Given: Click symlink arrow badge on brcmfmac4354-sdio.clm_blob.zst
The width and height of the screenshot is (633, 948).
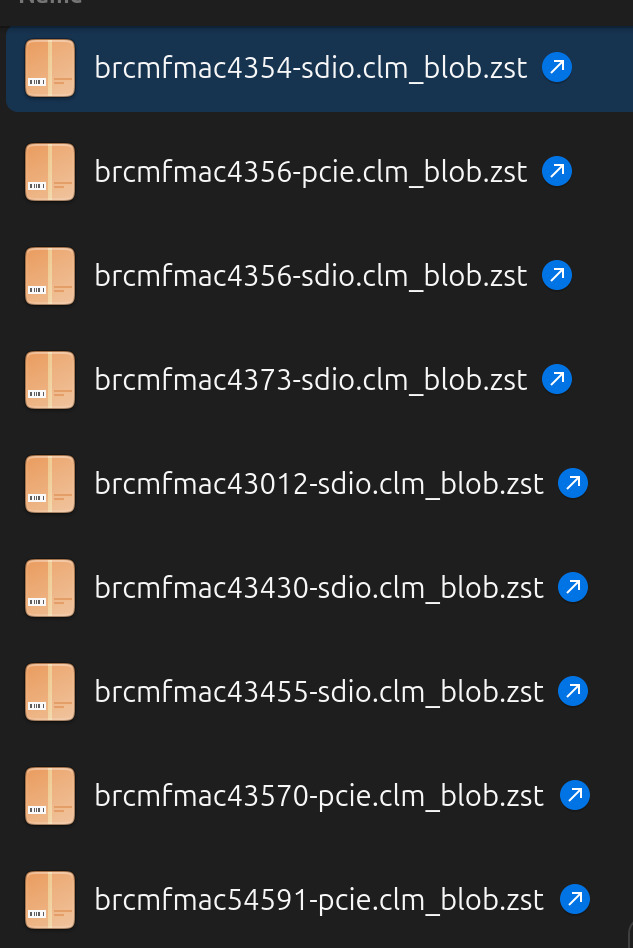Looking at the screenshot, I should (557, 67).
